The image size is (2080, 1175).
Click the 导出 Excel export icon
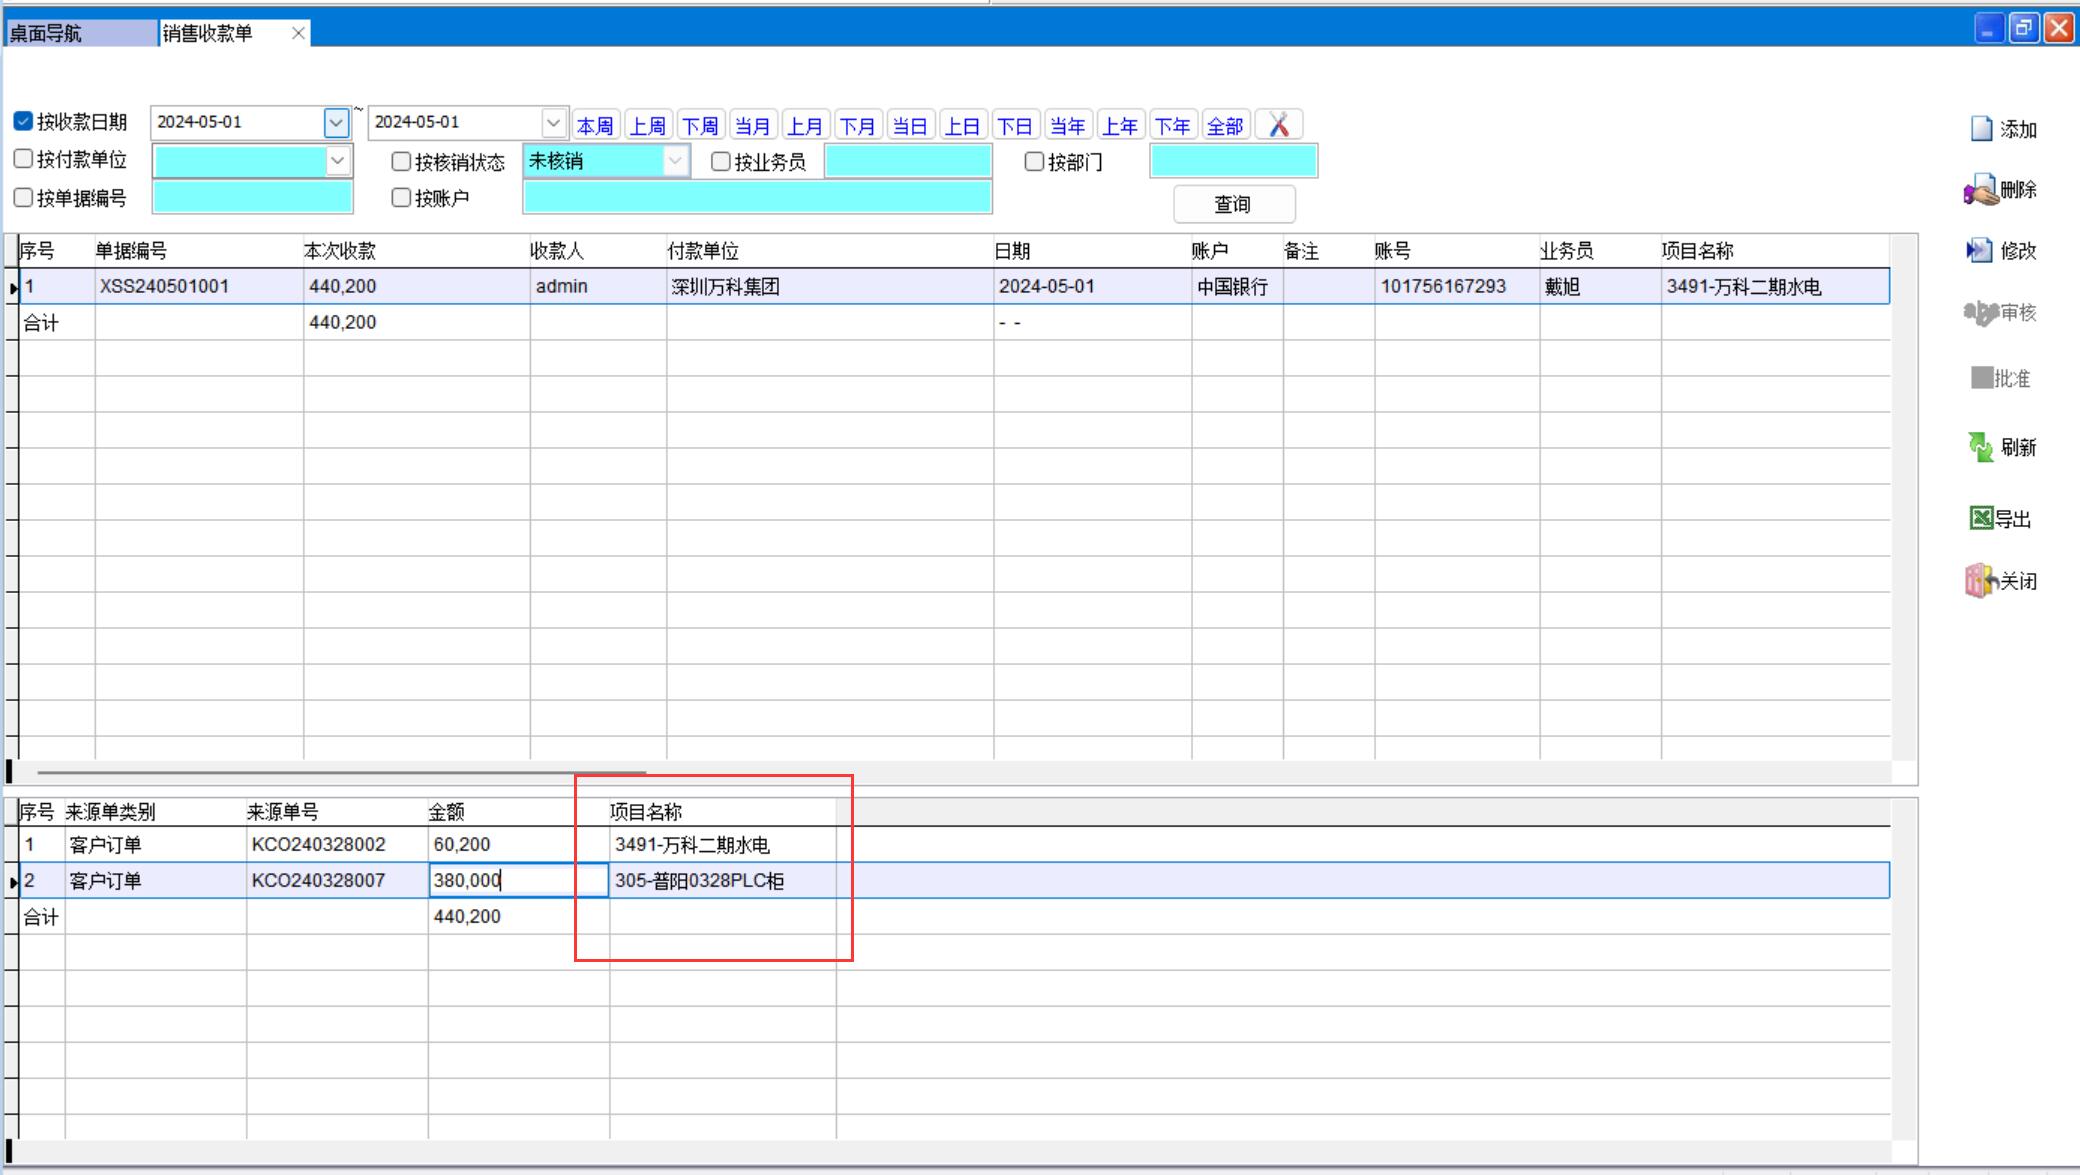1981,518
